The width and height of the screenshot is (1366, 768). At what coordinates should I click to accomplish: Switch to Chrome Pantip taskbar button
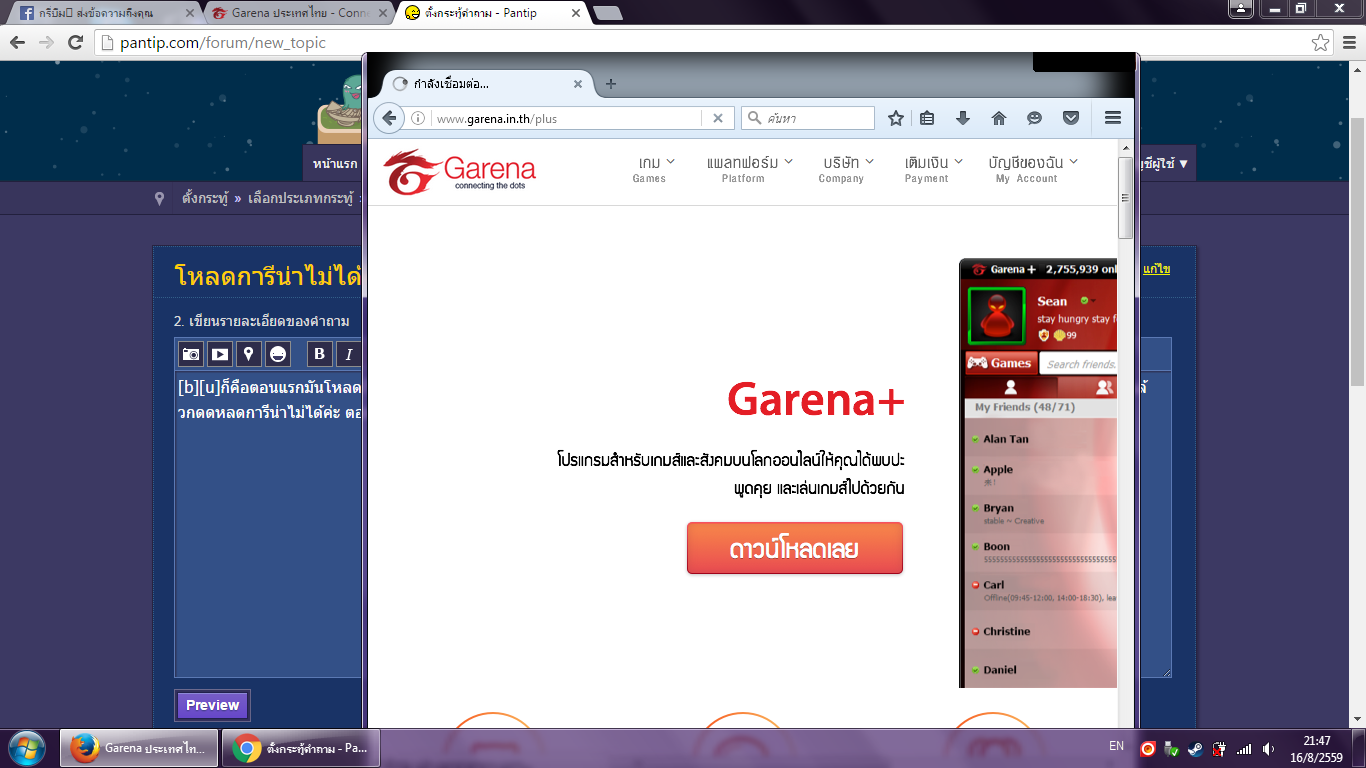click(x=302, y=748)
